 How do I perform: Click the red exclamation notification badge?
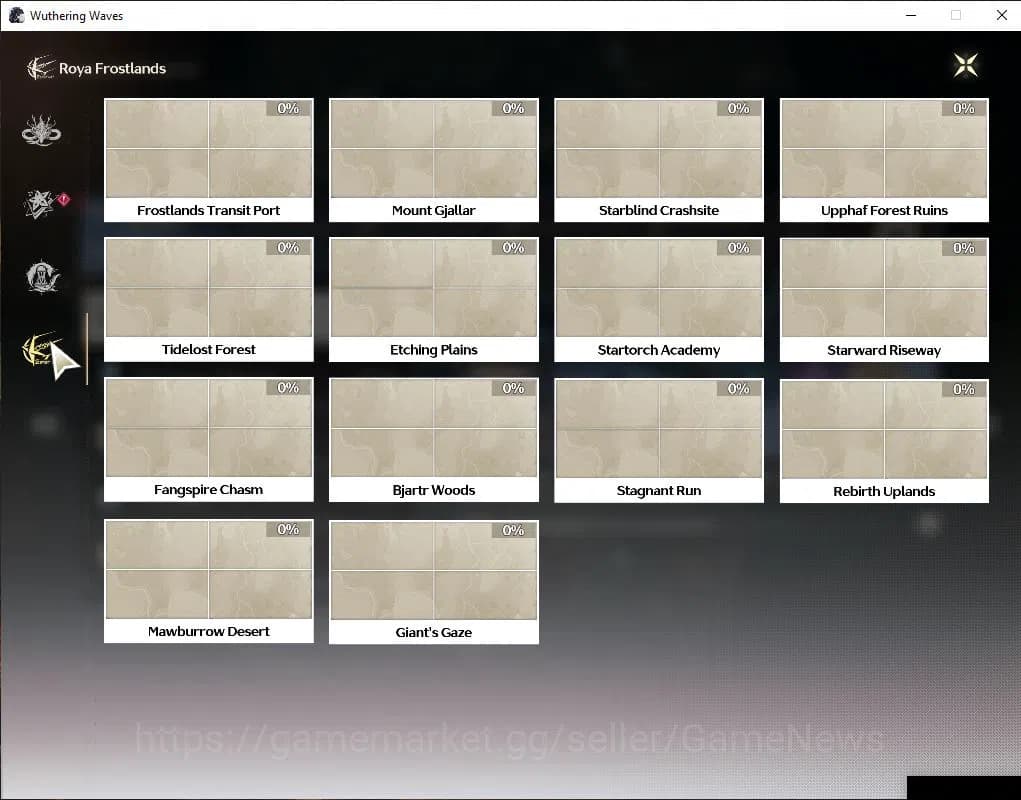(x=65, y=200)
